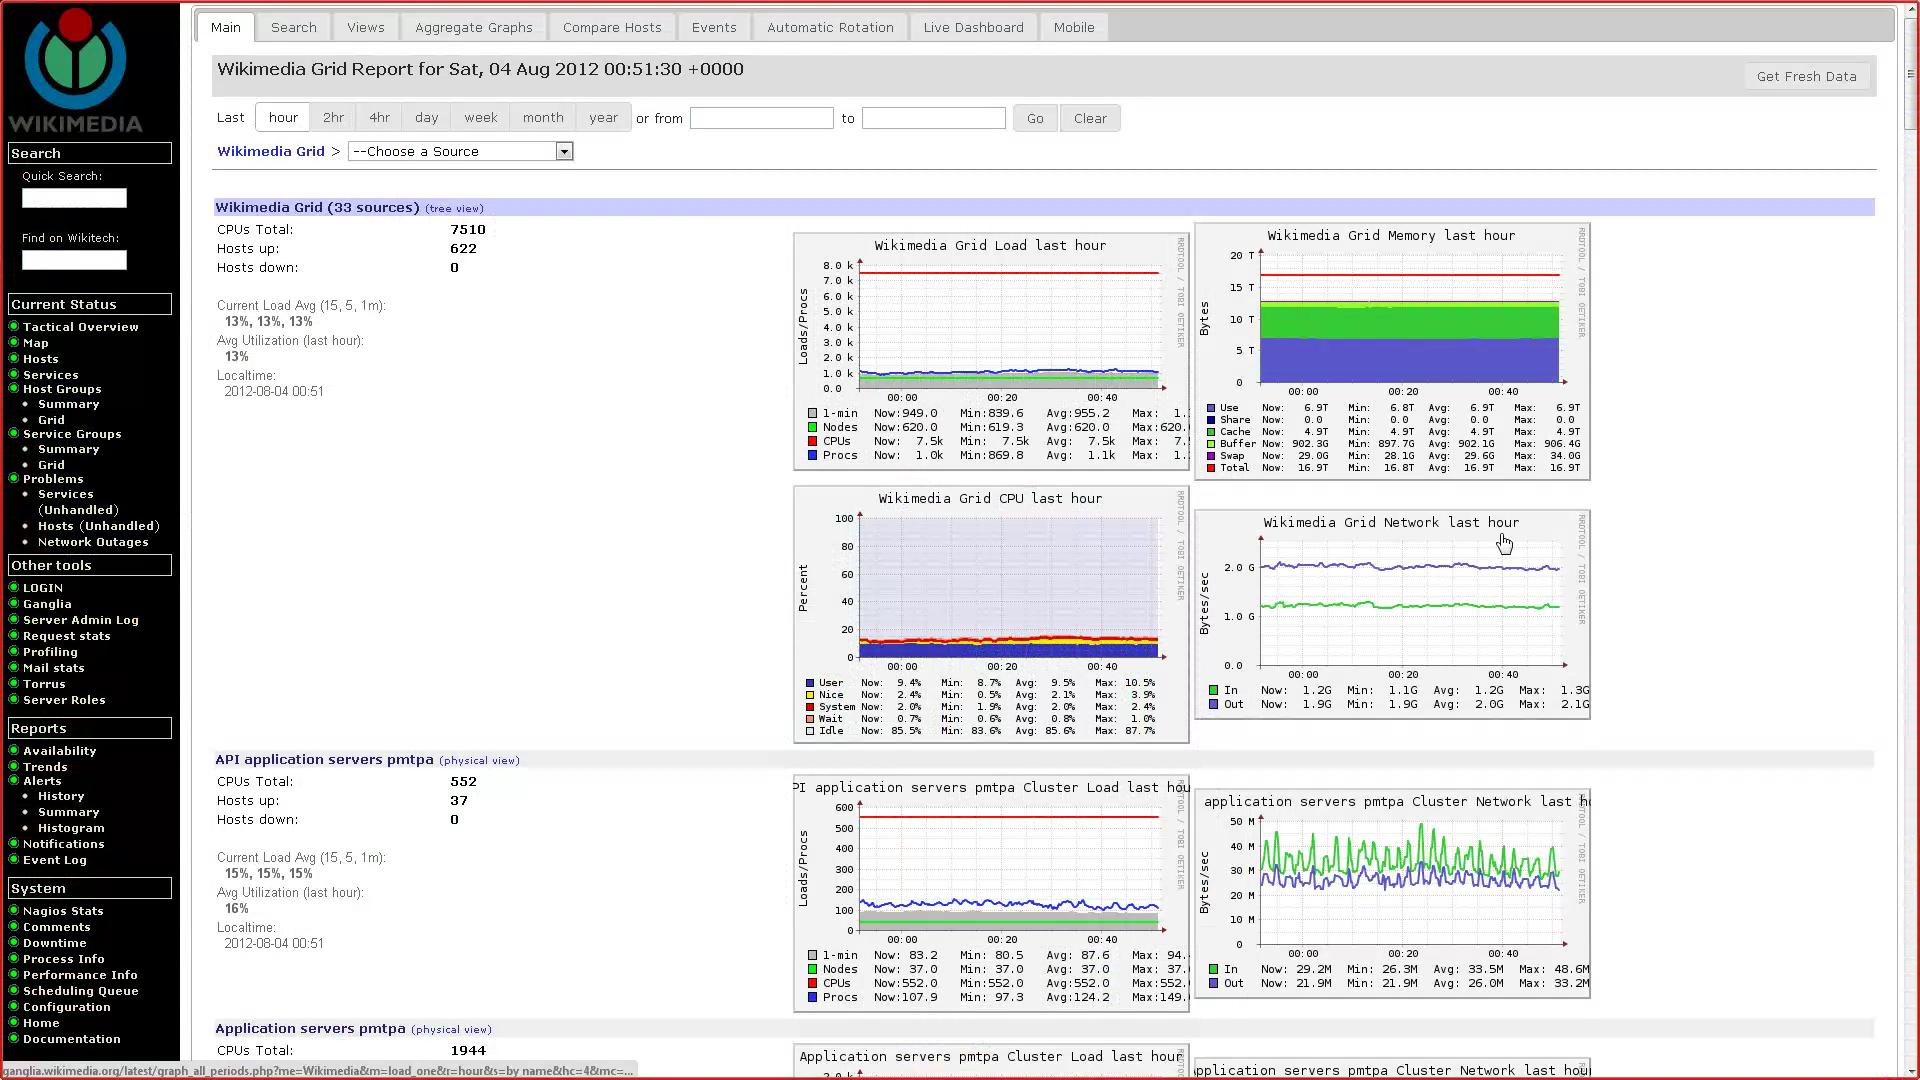The width and height of the screenshot is (1920, 1080).
Task: Click green bullet beside Map
Action: point(14,342)
